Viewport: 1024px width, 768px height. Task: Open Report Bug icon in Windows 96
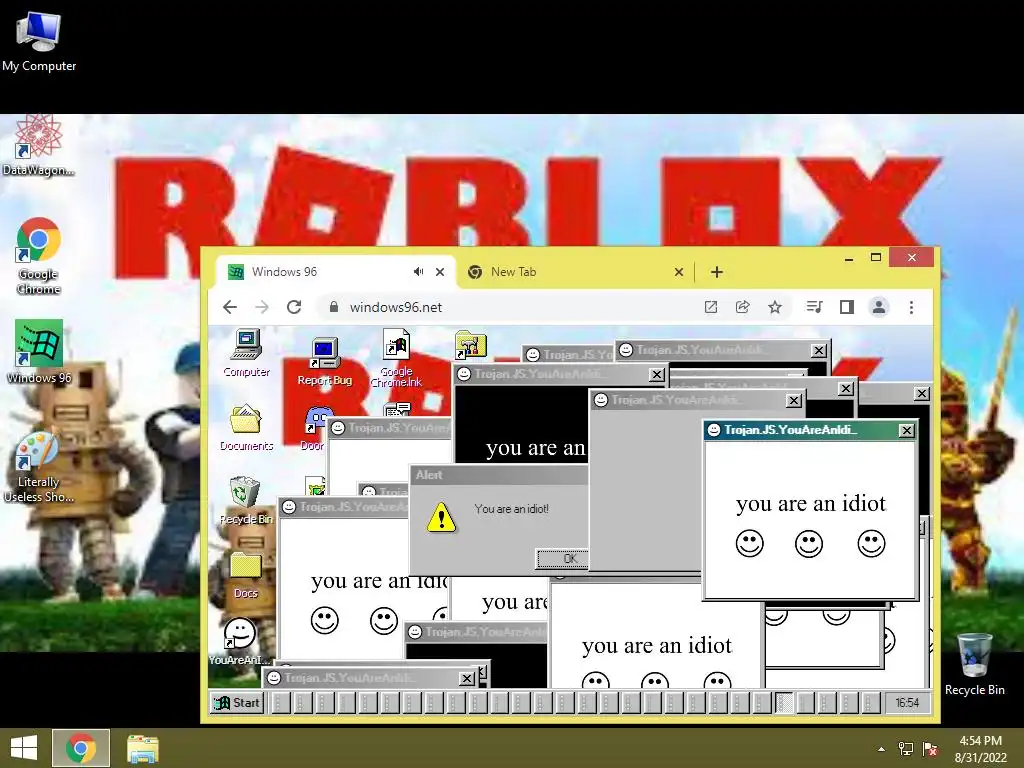(325, 361)
